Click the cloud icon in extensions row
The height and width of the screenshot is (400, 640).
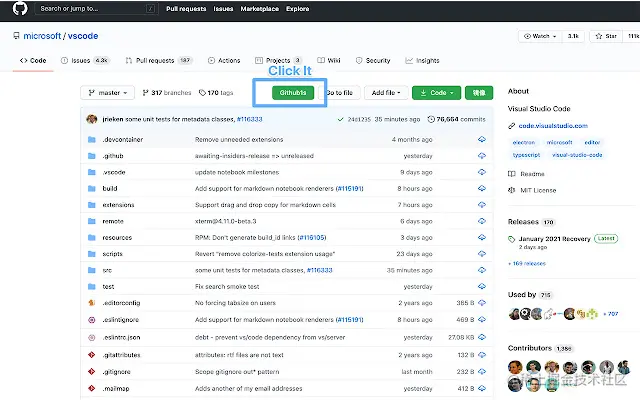tap(482, 205)
